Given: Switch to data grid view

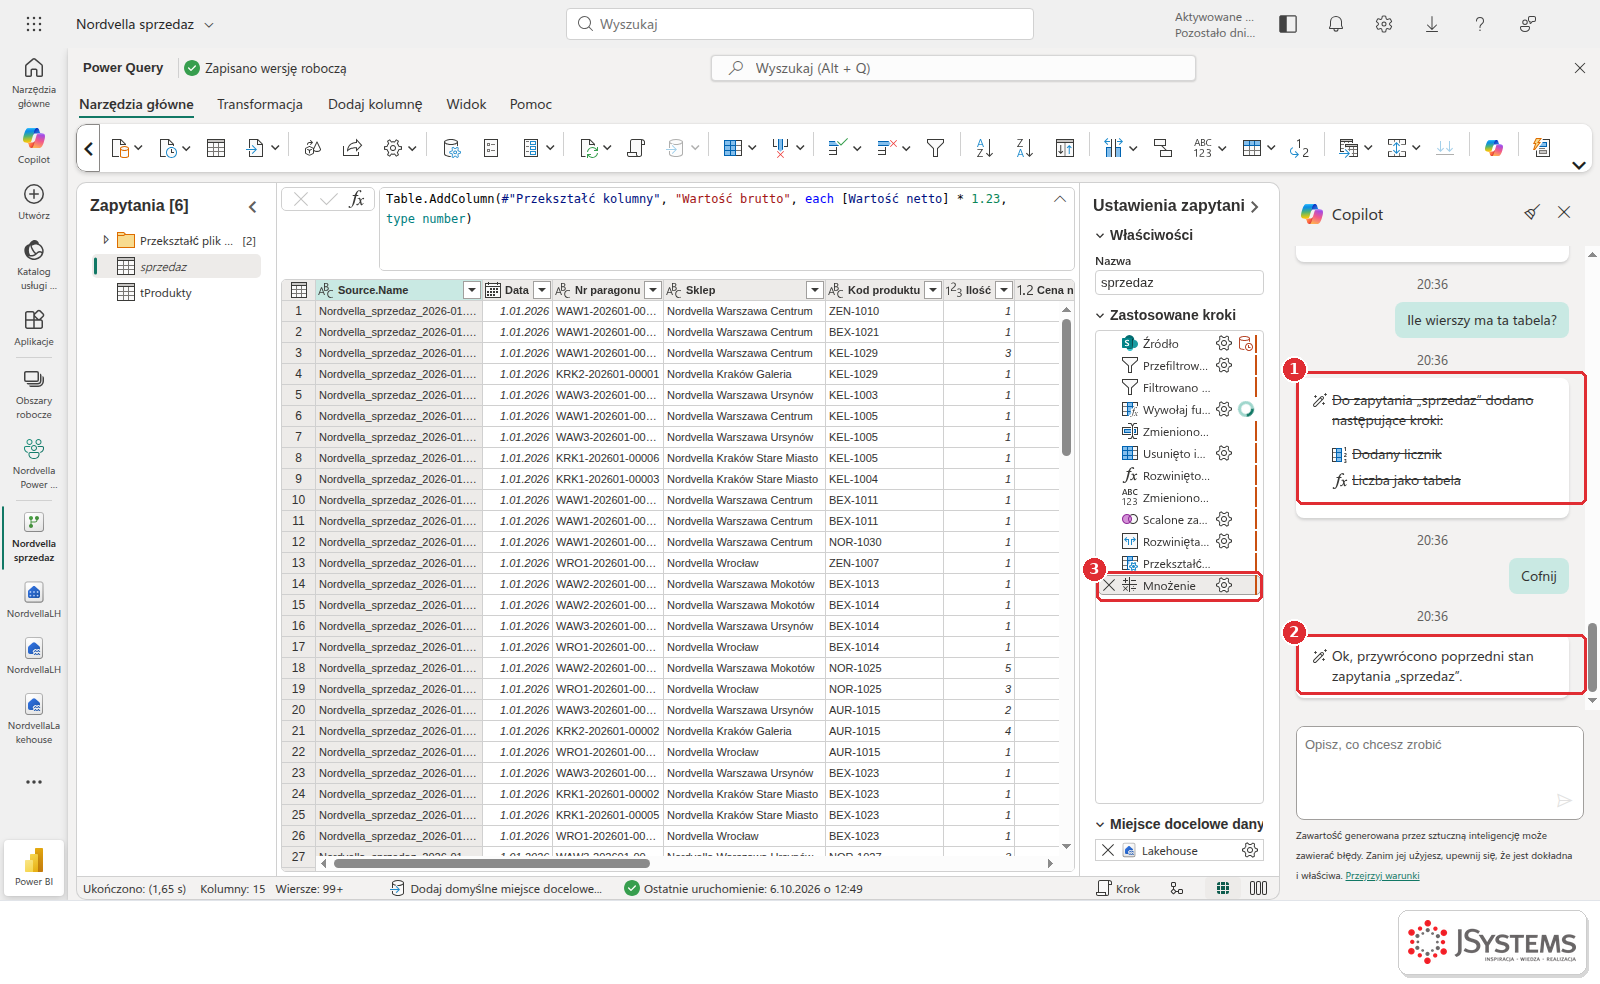Looking at the screenshot, I should 1222,888.
